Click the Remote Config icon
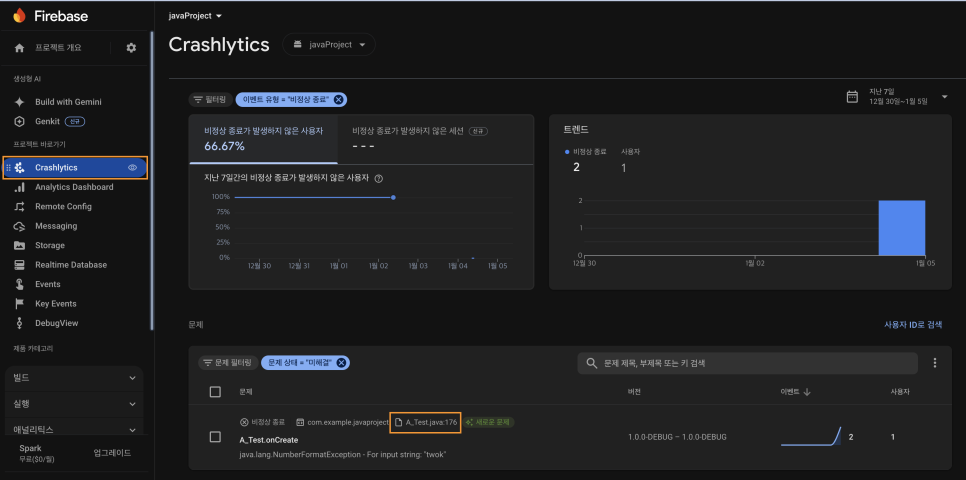 click(x=20, y=206)
